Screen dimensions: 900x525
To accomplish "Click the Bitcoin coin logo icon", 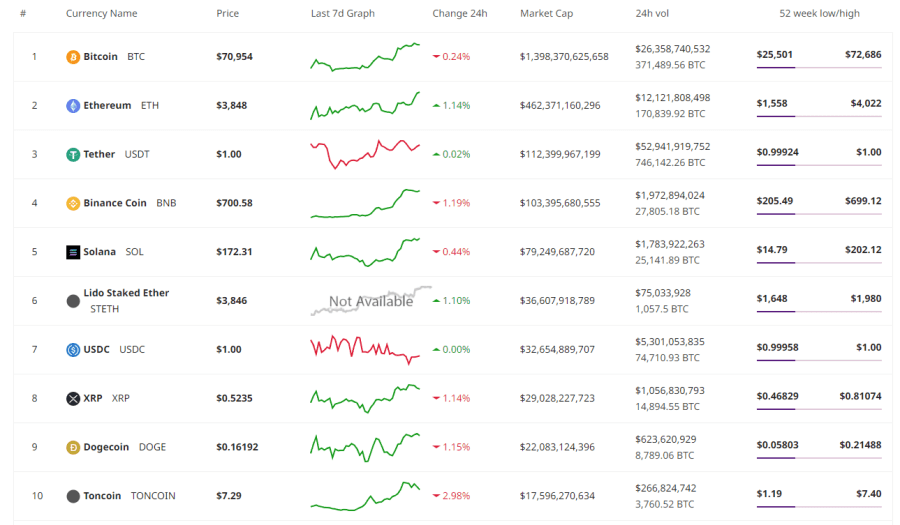I will point(73,57).
